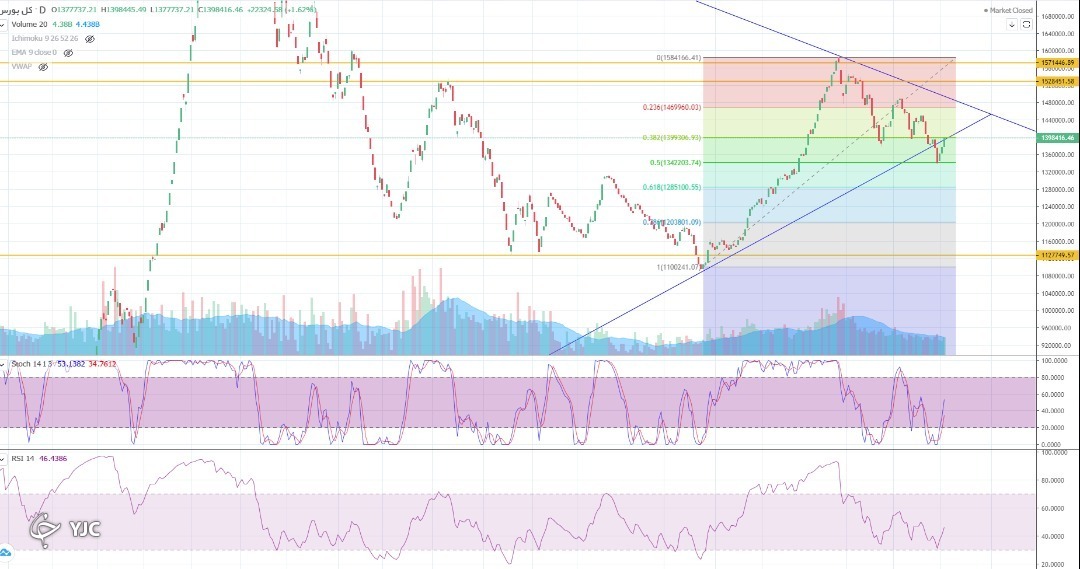Viewport: 1080px width, 569px height.
Task: Click the scroll-to-latest down arrow button
Action: 1012,25
